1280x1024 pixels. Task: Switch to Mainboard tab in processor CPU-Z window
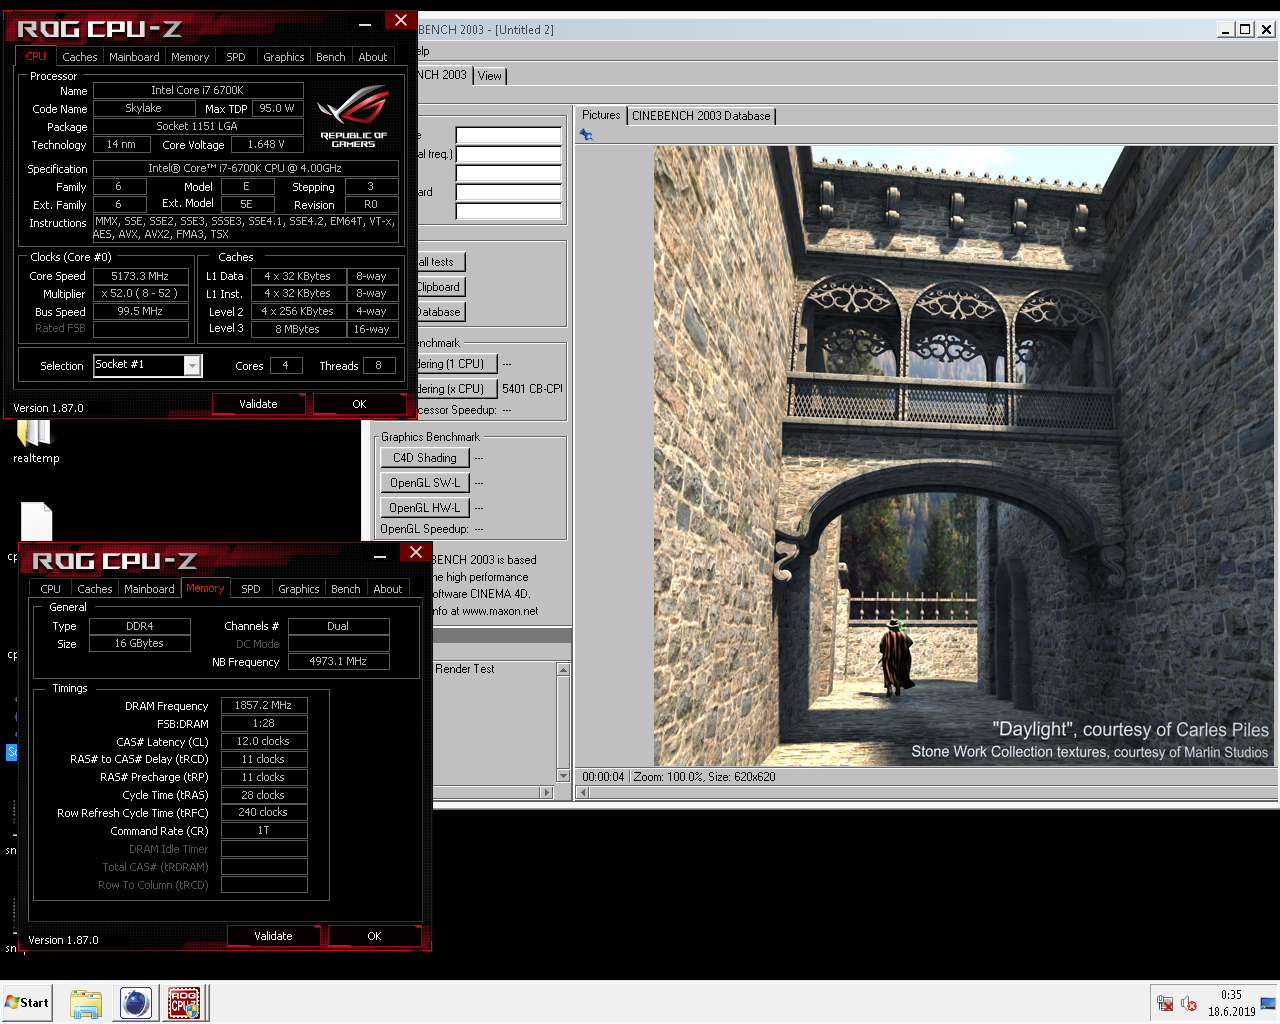tap(134, 57)
